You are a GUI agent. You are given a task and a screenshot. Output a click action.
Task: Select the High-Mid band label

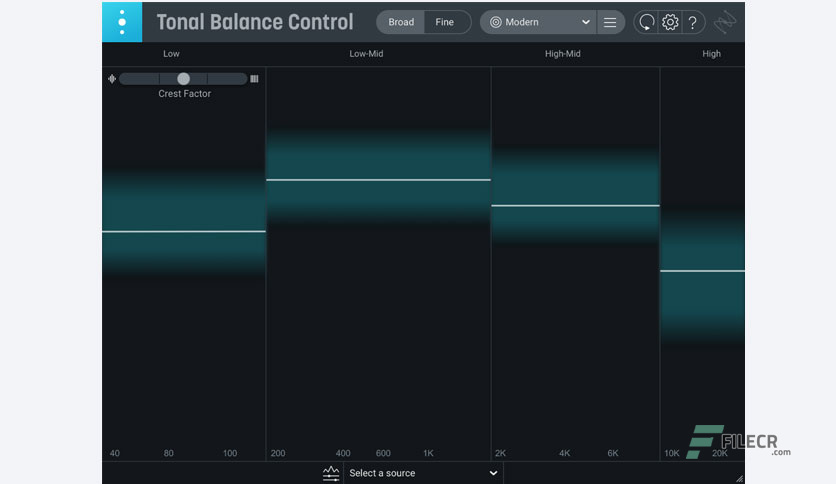tap(562, 54)
